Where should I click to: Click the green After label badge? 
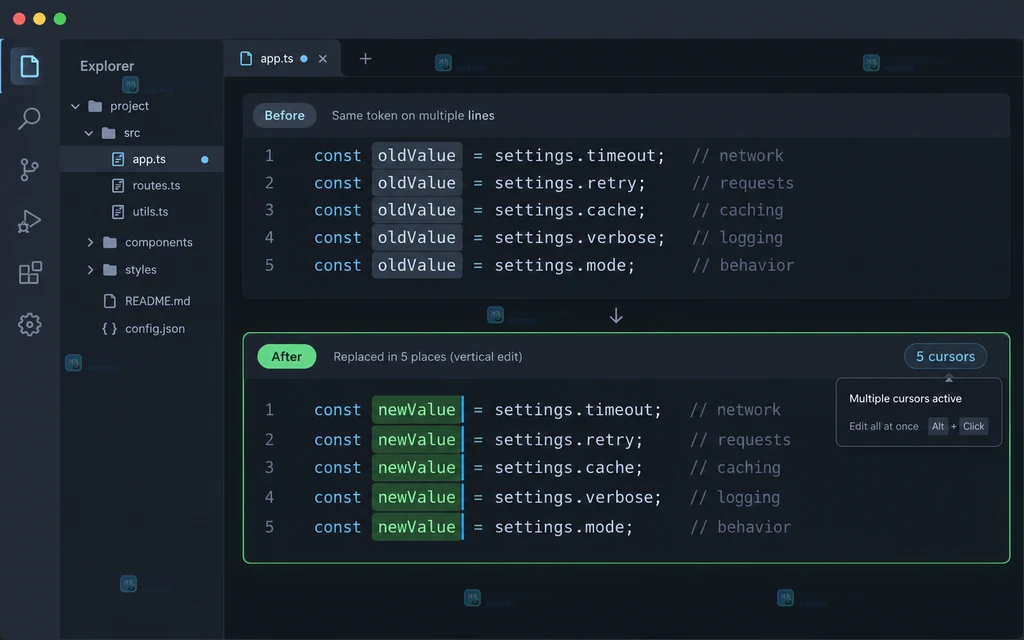[287, 357]
